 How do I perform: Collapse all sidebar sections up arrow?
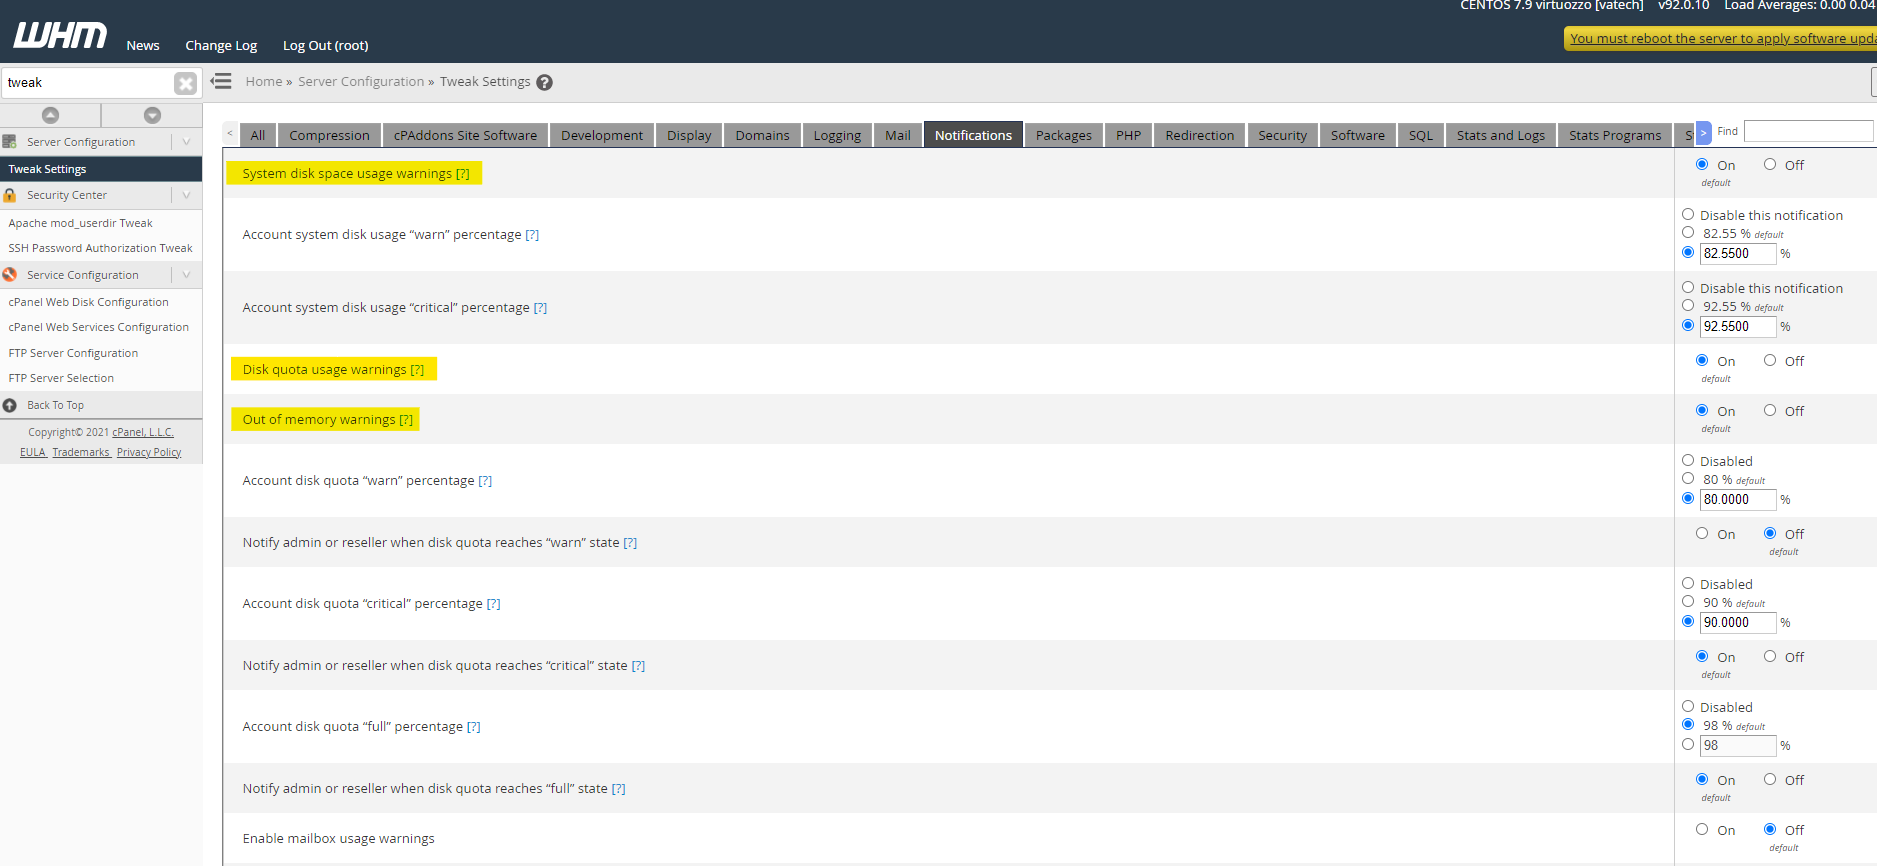tap(50, 115)
